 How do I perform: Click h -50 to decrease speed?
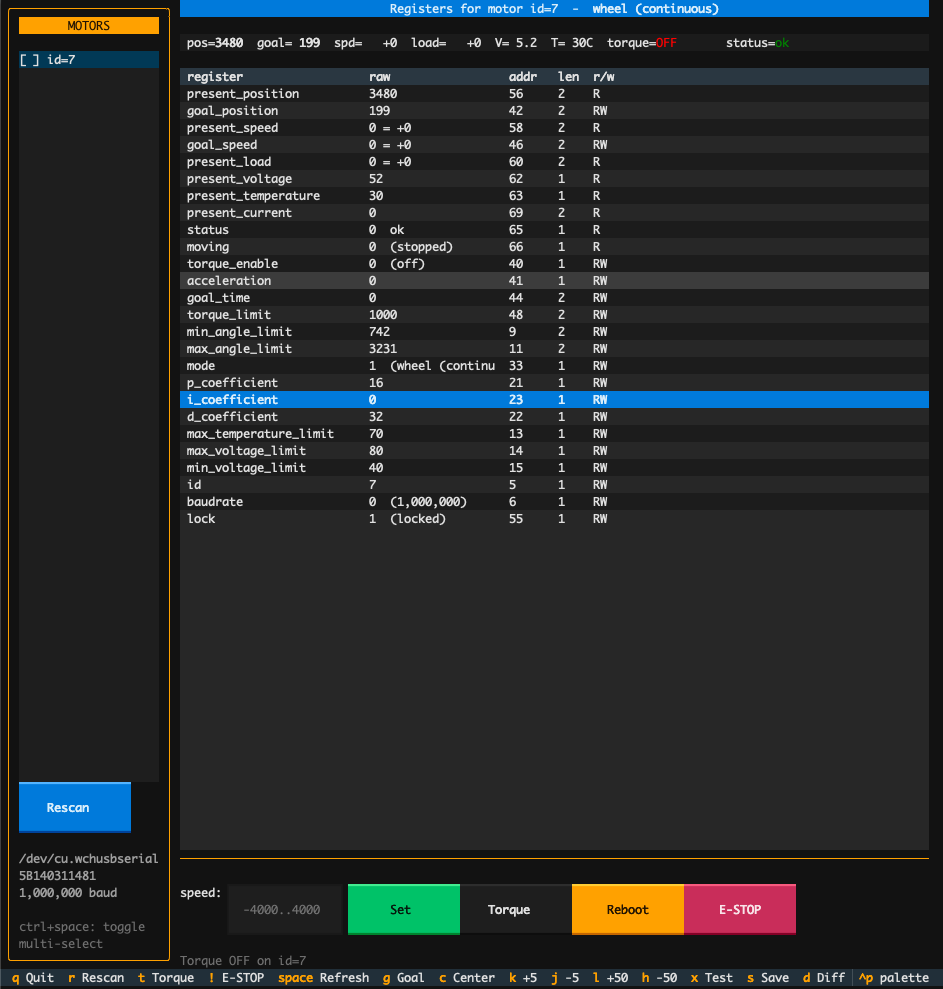pyautogui.click(x=659, y=978)
